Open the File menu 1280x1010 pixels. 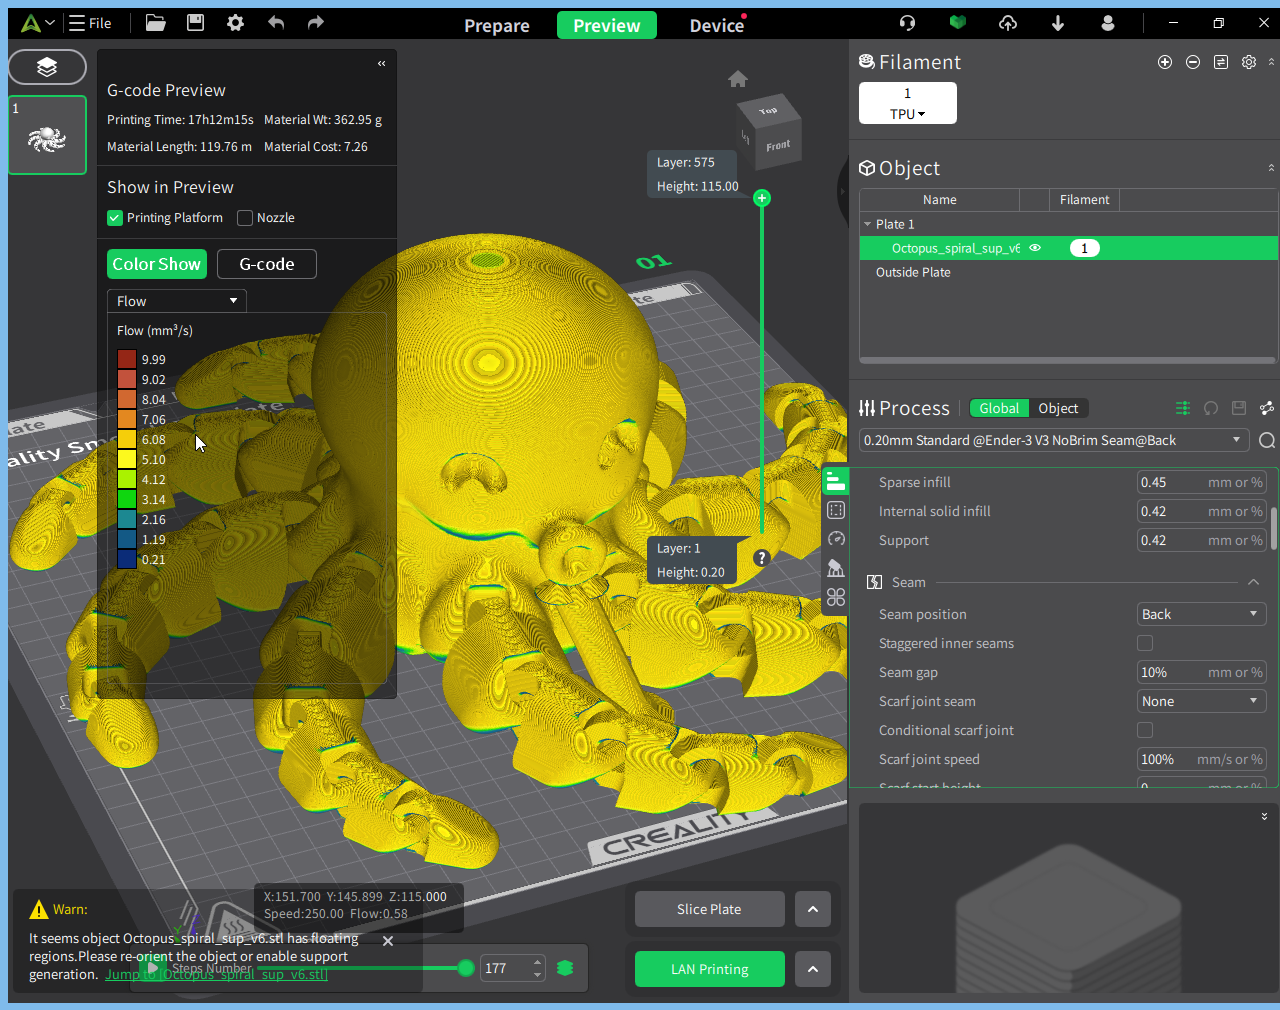coord(90,23)
